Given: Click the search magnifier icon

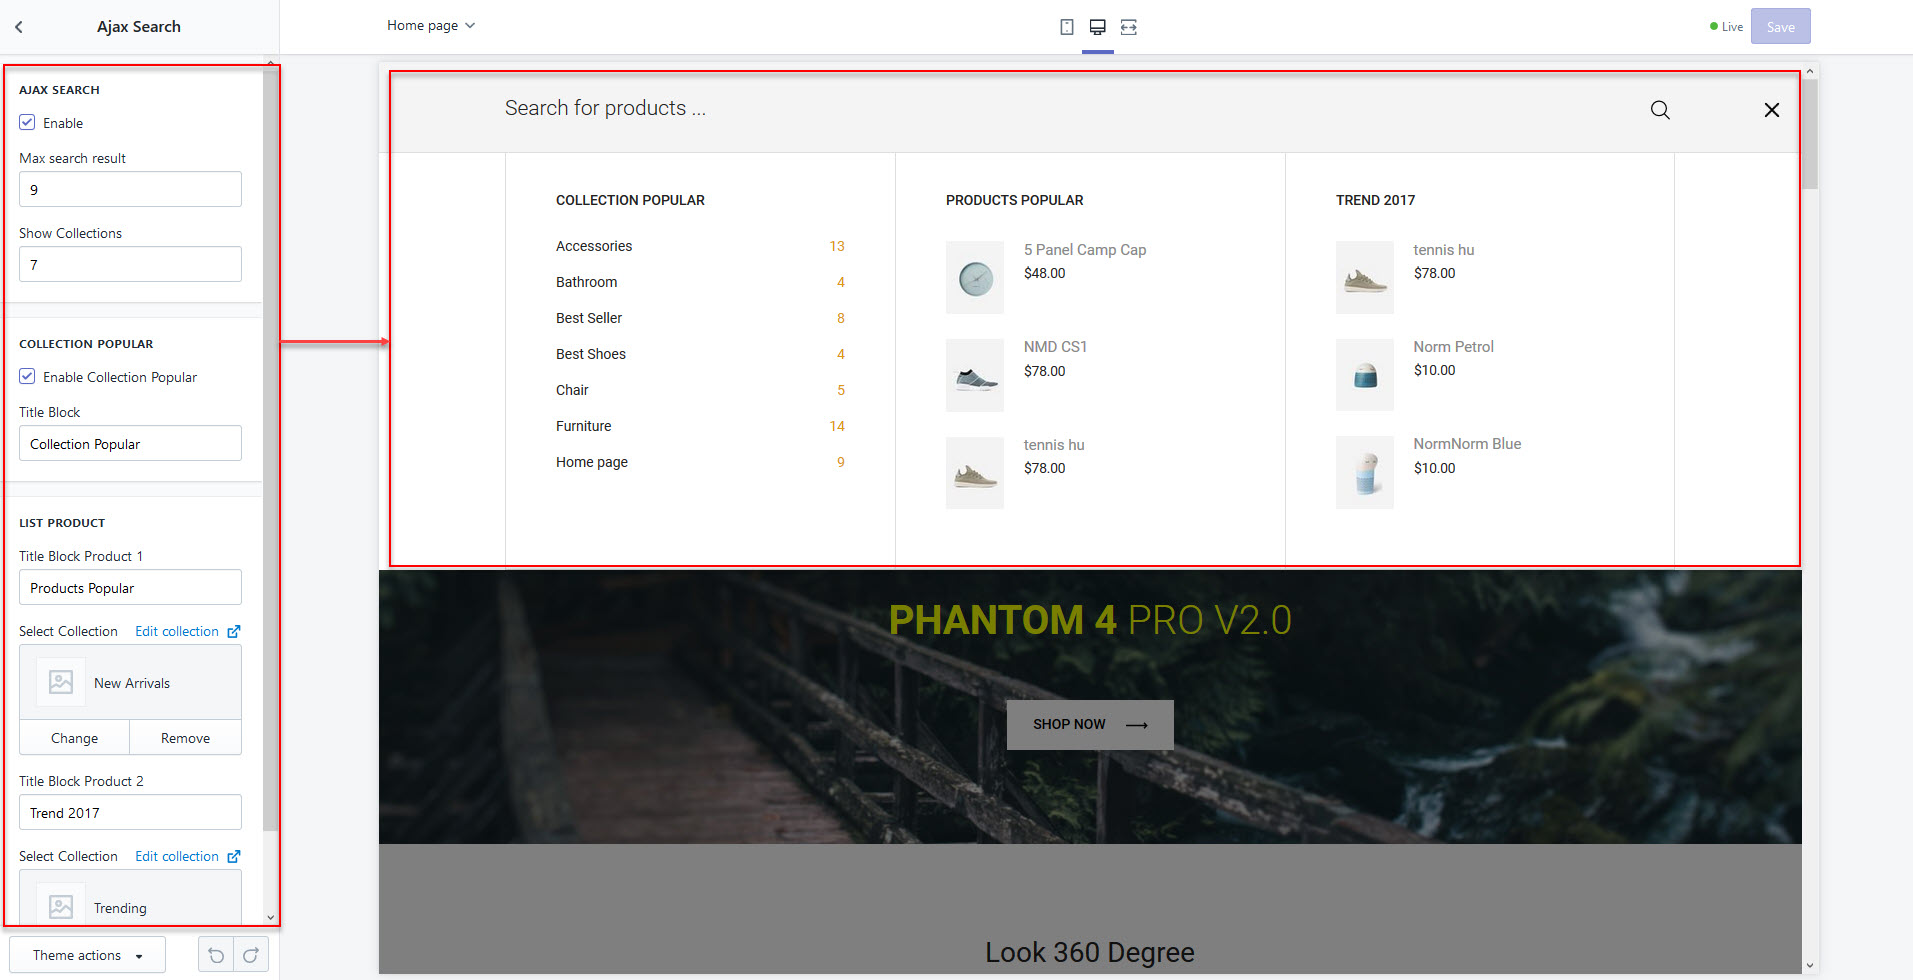Looking at the screenshot, I should coord(1660,110).
